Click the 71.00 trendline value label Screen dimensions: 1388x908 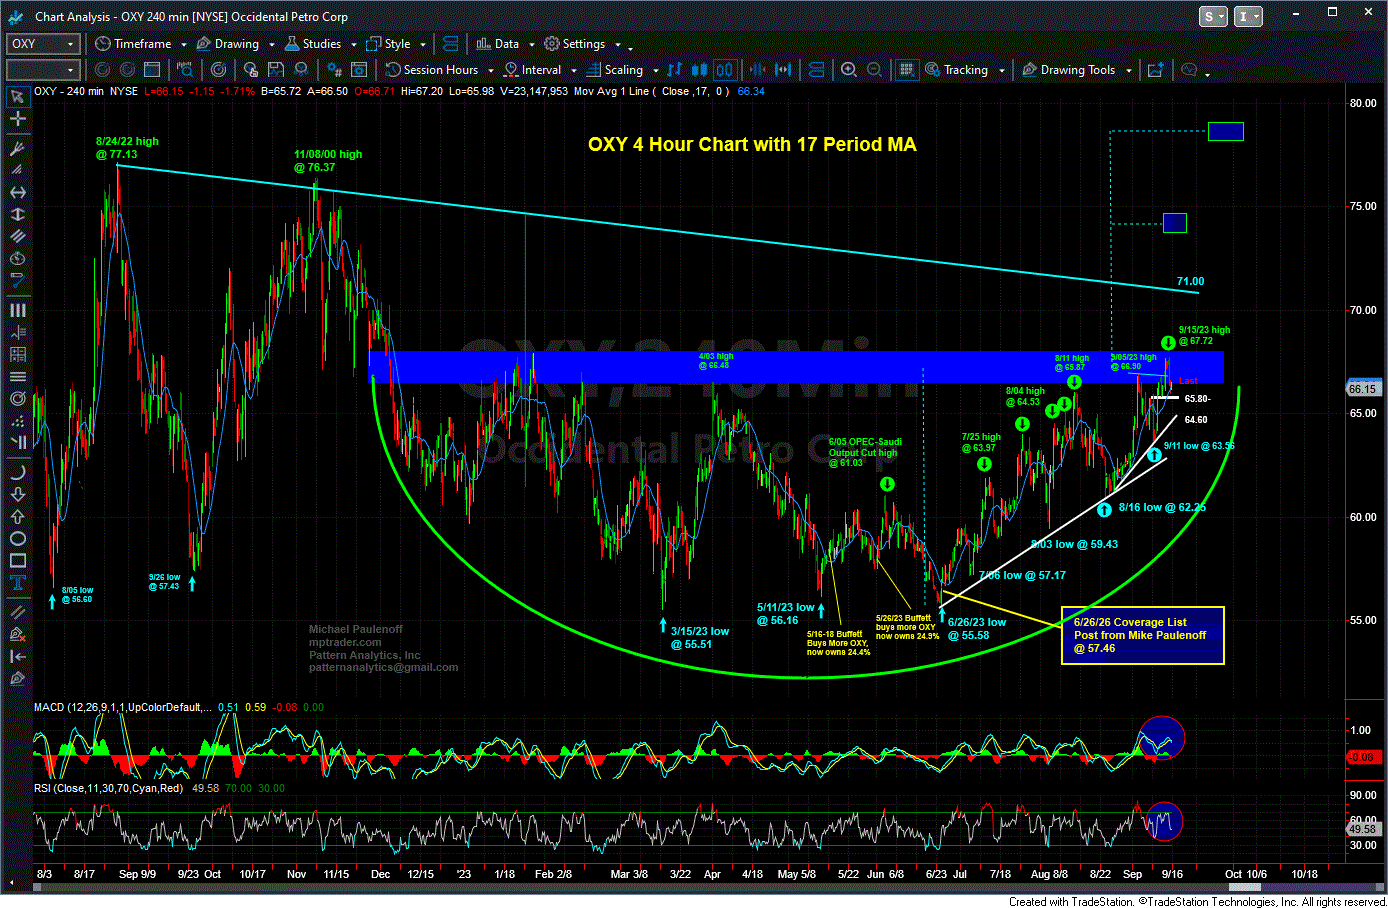(1190, 282)
